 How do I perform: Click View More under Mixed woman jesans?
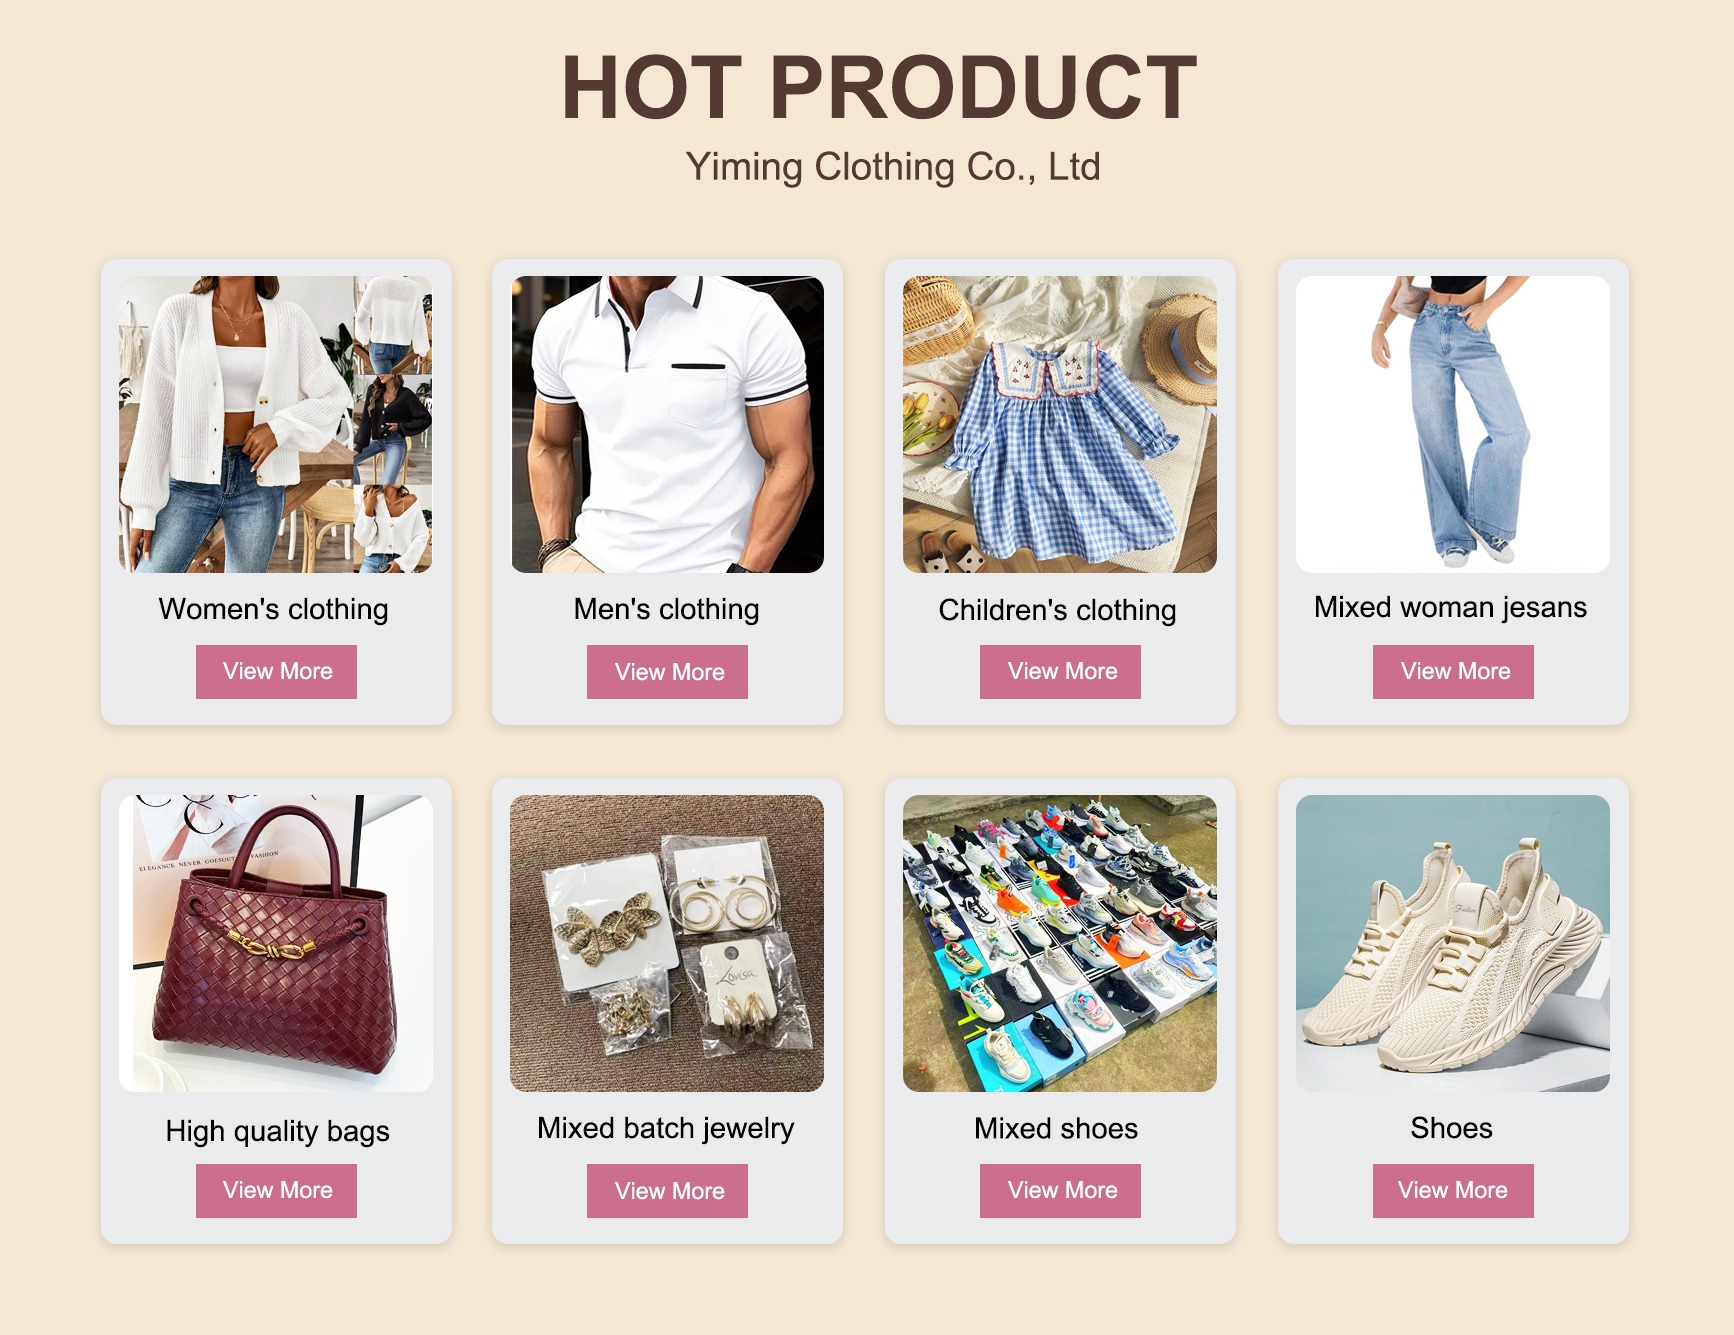(x=1453, y=672)
